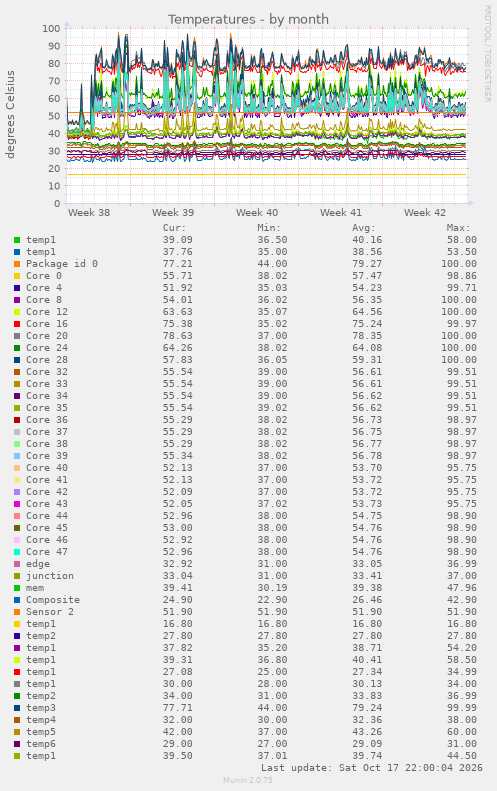Select the Core 36 legend entry

(x=47, y=420)
